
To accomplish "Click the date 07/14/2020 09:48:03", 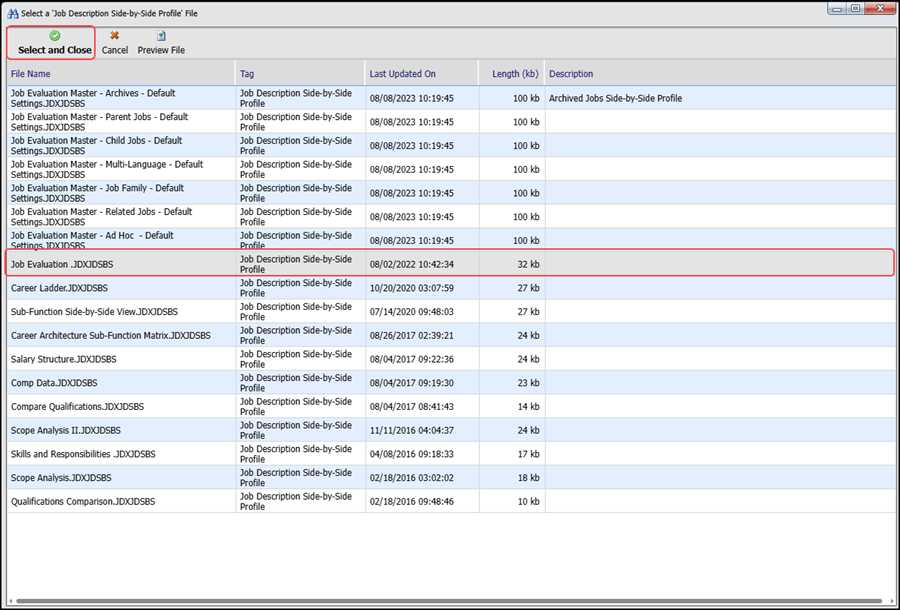I will pyautogui.click(x=412, y=312).
